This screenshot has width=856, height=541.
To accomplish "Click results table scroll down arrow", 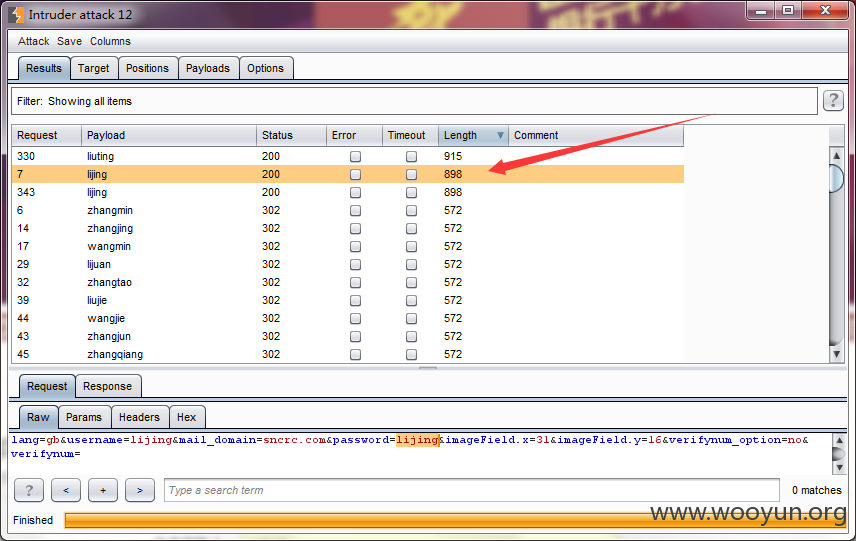I will pos(836,354).
